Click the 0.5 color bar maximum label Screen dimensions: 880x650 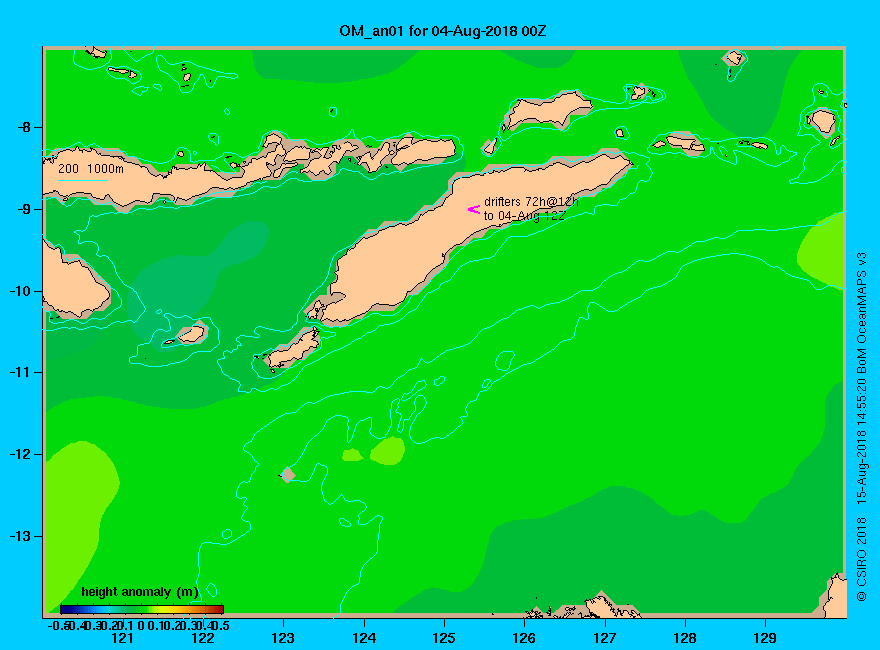click(221, 625)
